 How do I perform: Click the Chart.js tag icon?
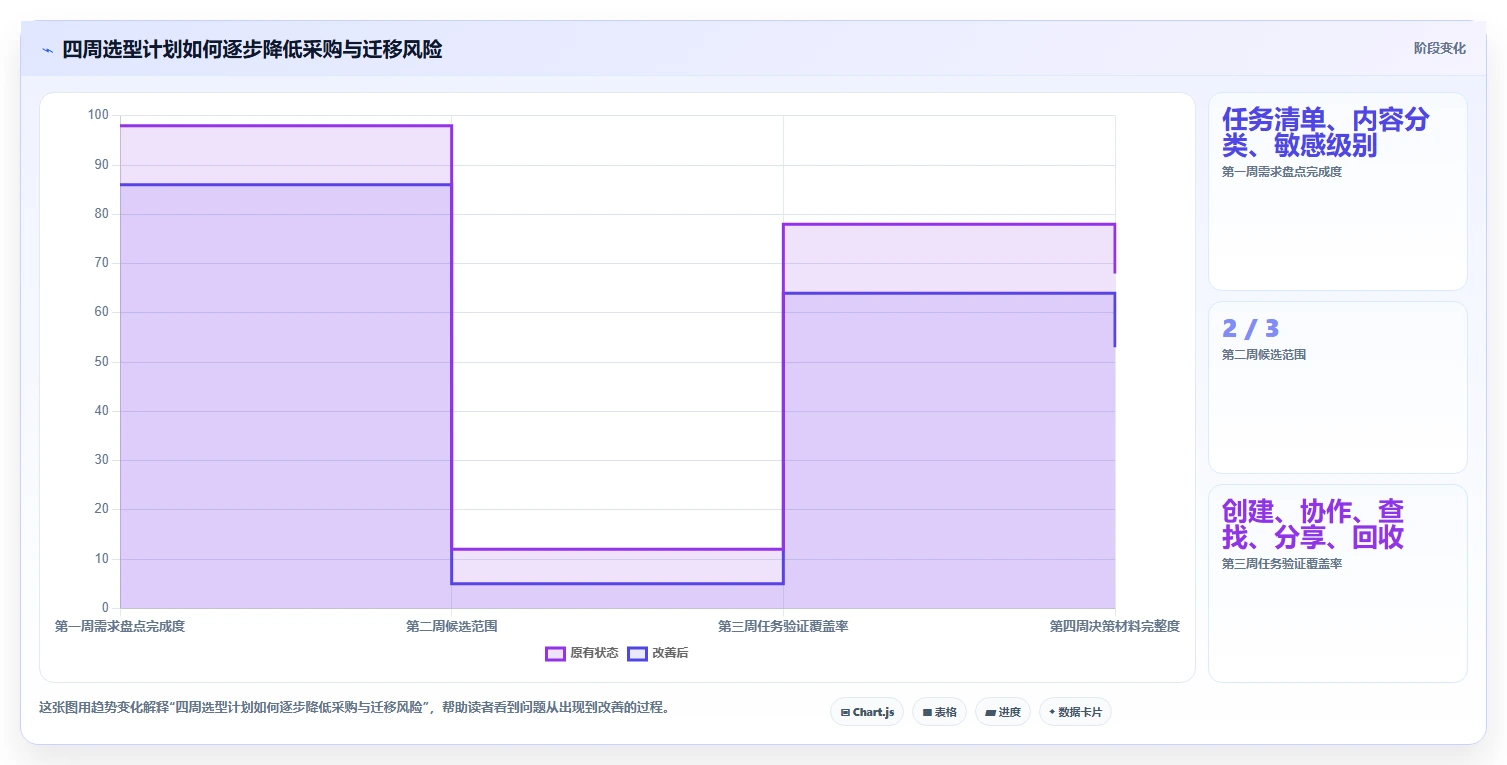pos(845,713)
